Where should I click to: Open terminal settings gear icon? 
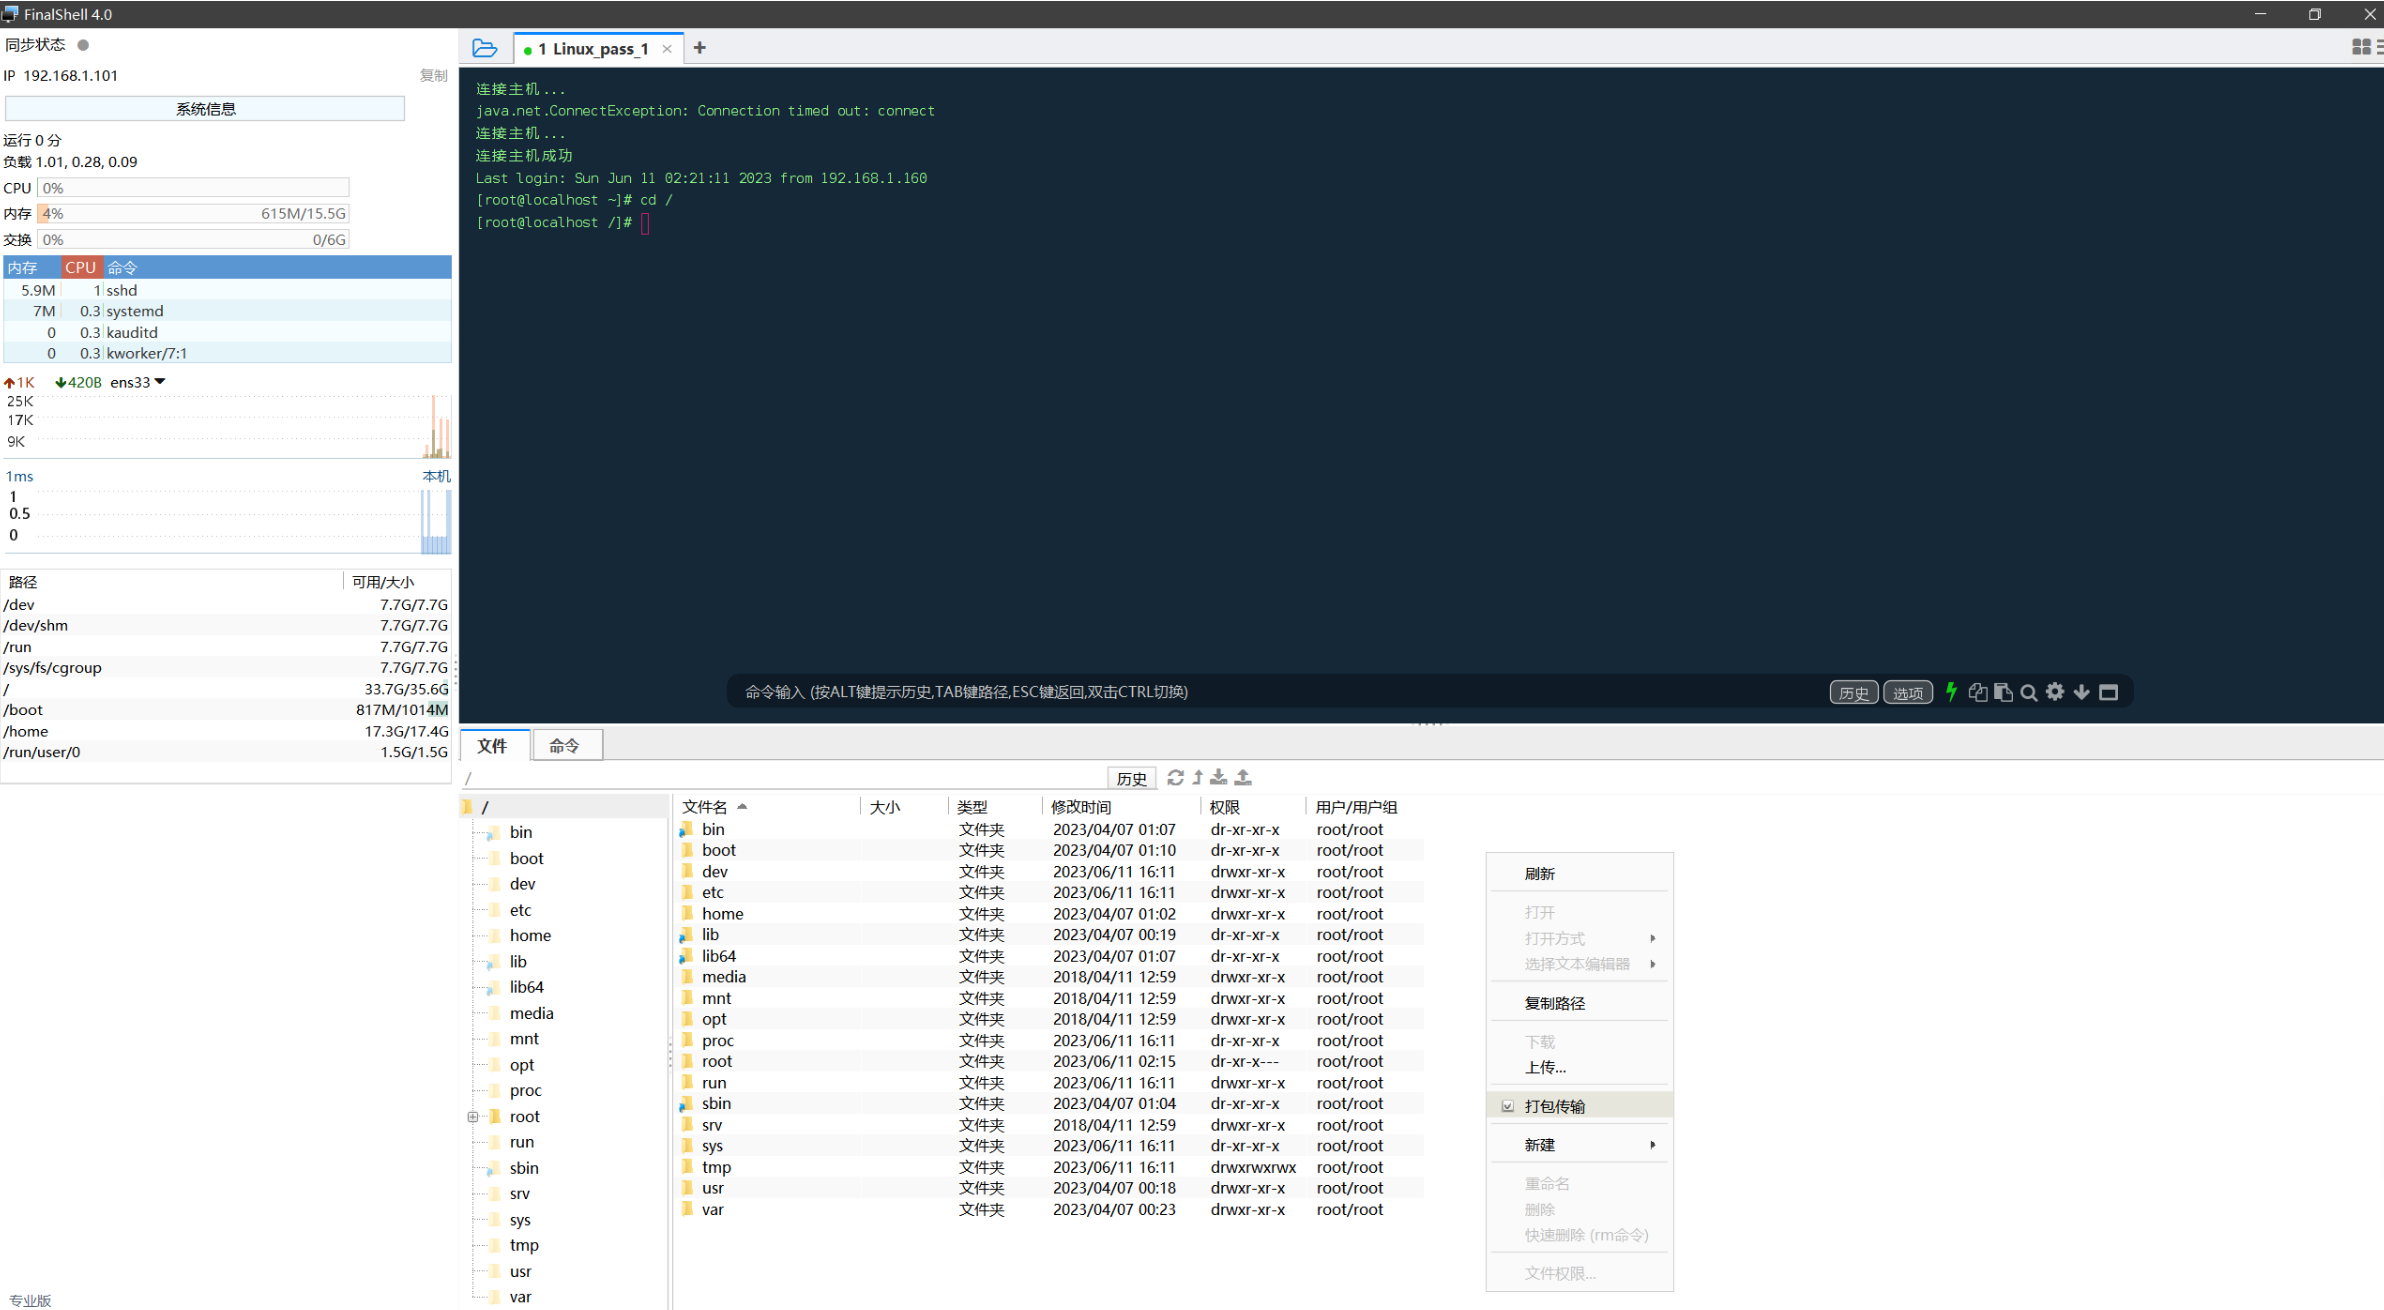coord(2055,691)
